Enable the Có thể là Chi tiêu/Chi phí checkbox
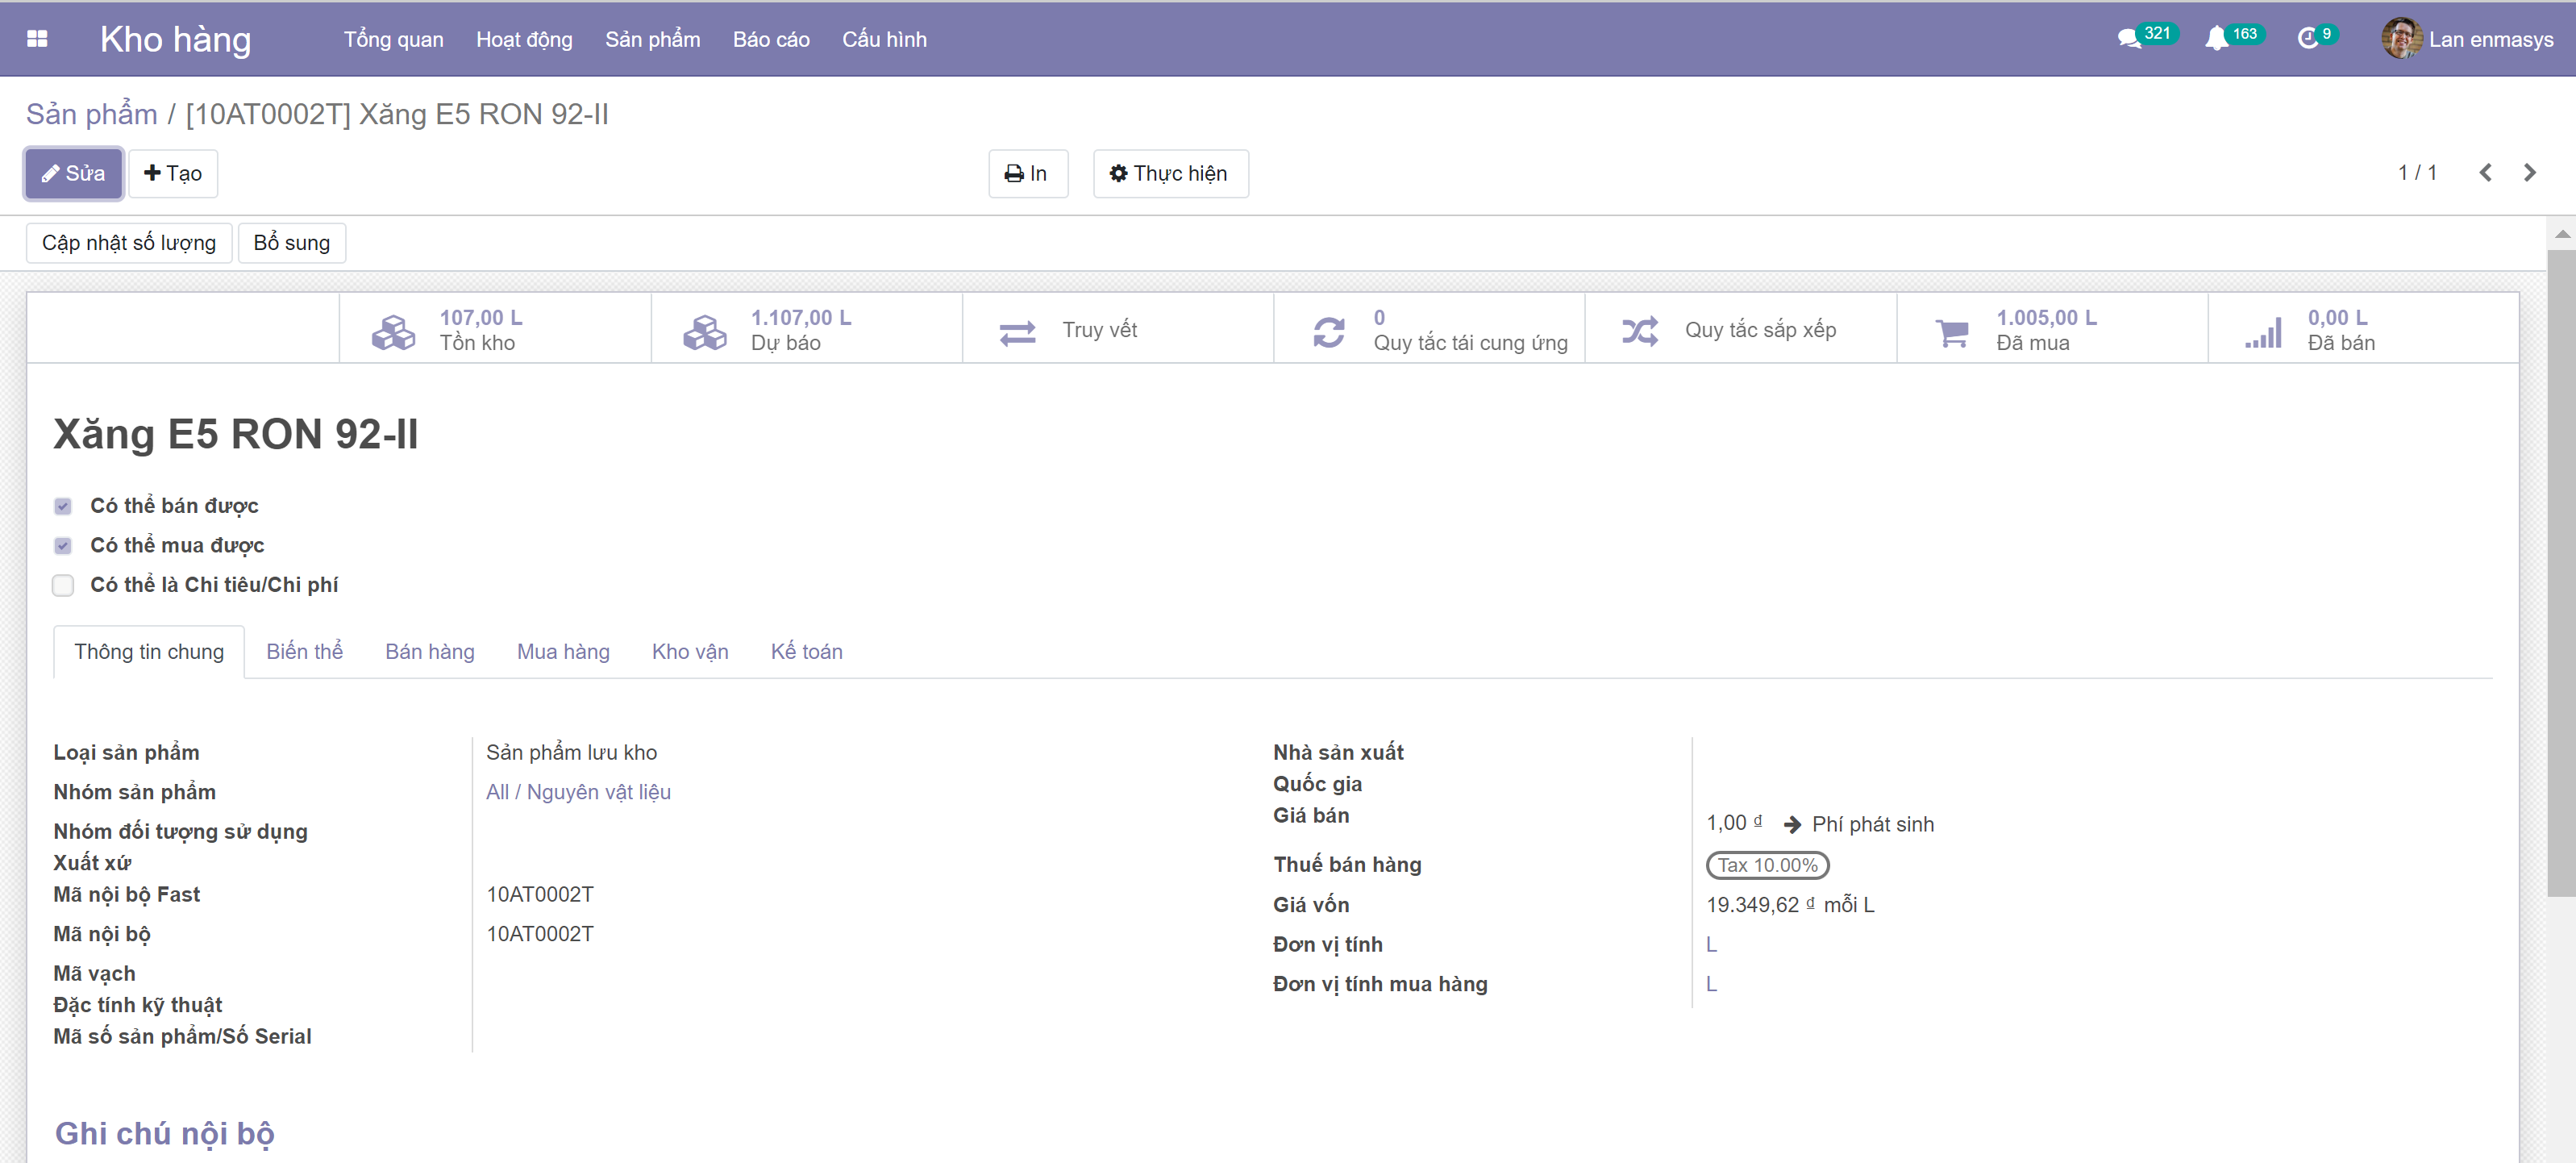The image size is (2576, 1163). tap(63, 585)
